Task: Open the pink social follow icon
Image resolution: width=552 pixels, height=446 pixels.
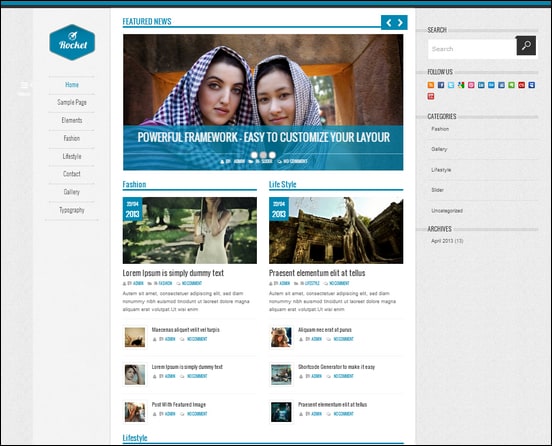Action: pos(471,85)
